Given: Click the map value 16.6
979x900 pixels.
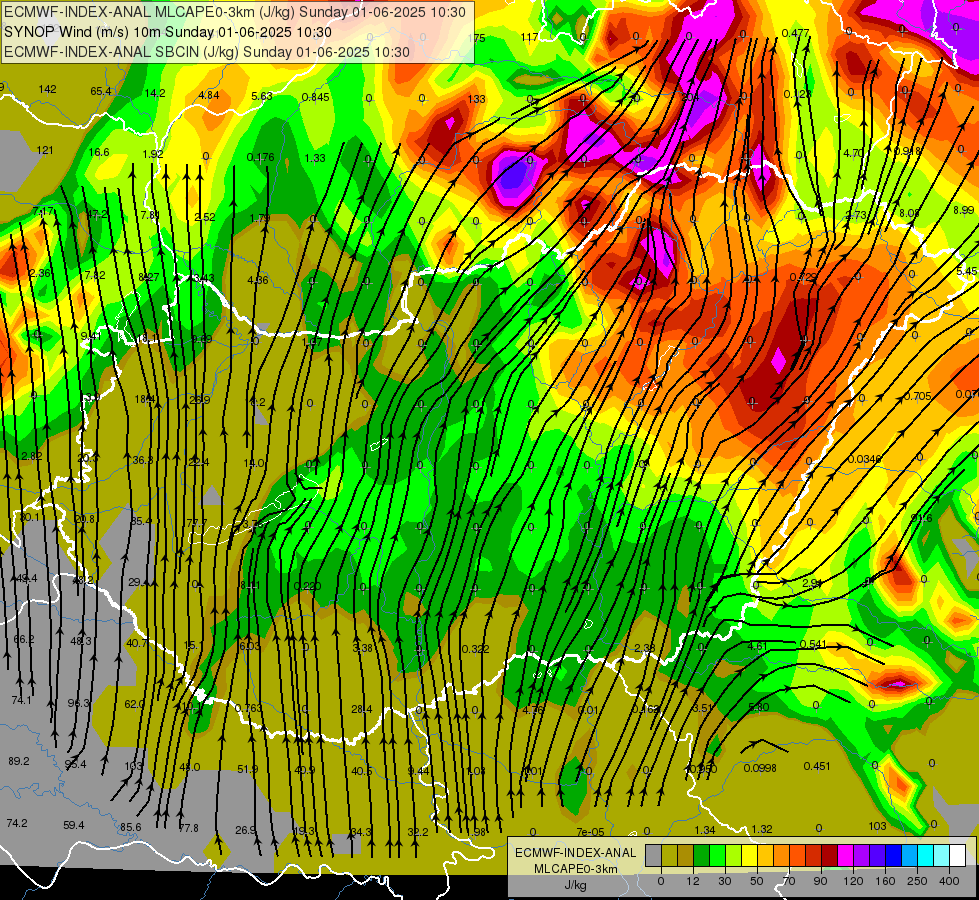Looking at the screenshot, I should click(x=99, y=152).
